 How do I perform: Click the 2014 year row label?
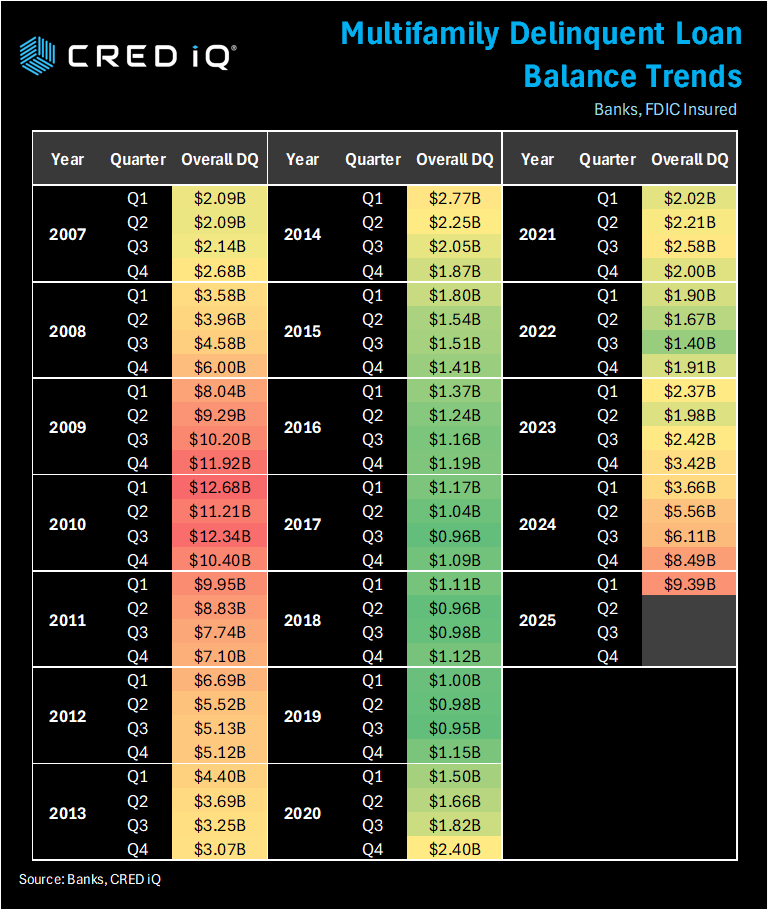click(302, 235)
